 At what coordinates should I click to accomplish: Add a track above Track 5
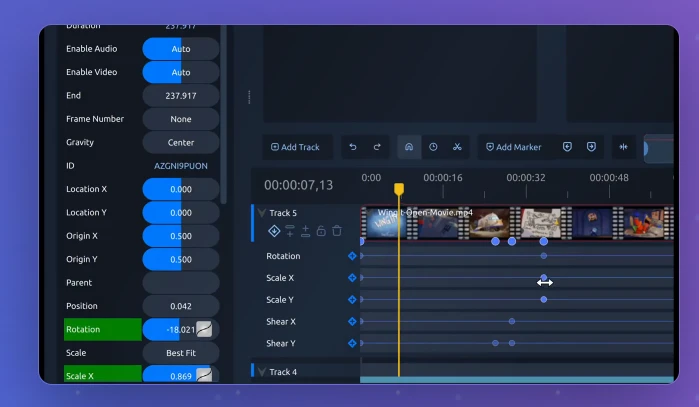coord(290,230)
